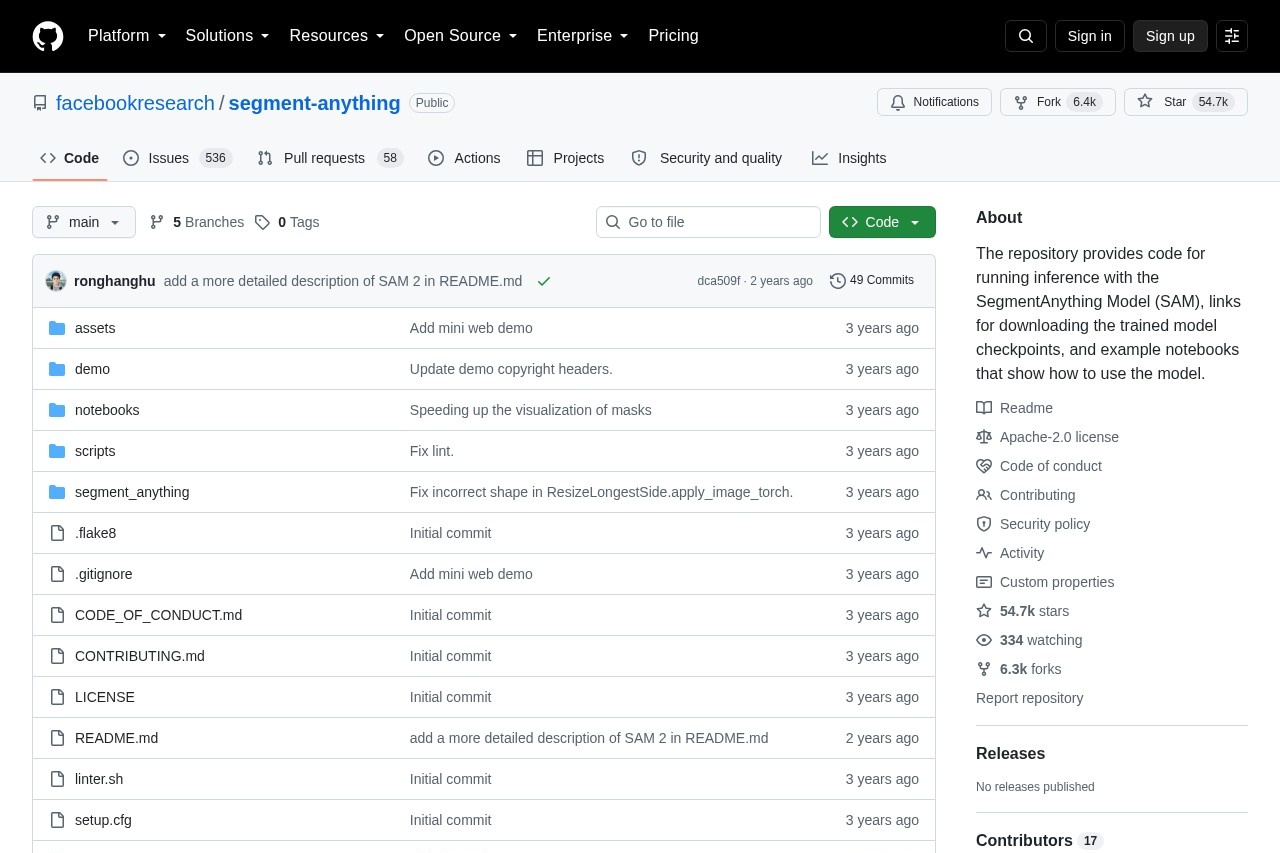Open the .flake8 file
The width and height of the screenshot is (1280, 853).
pyautogui.click(x=95, y=533)
